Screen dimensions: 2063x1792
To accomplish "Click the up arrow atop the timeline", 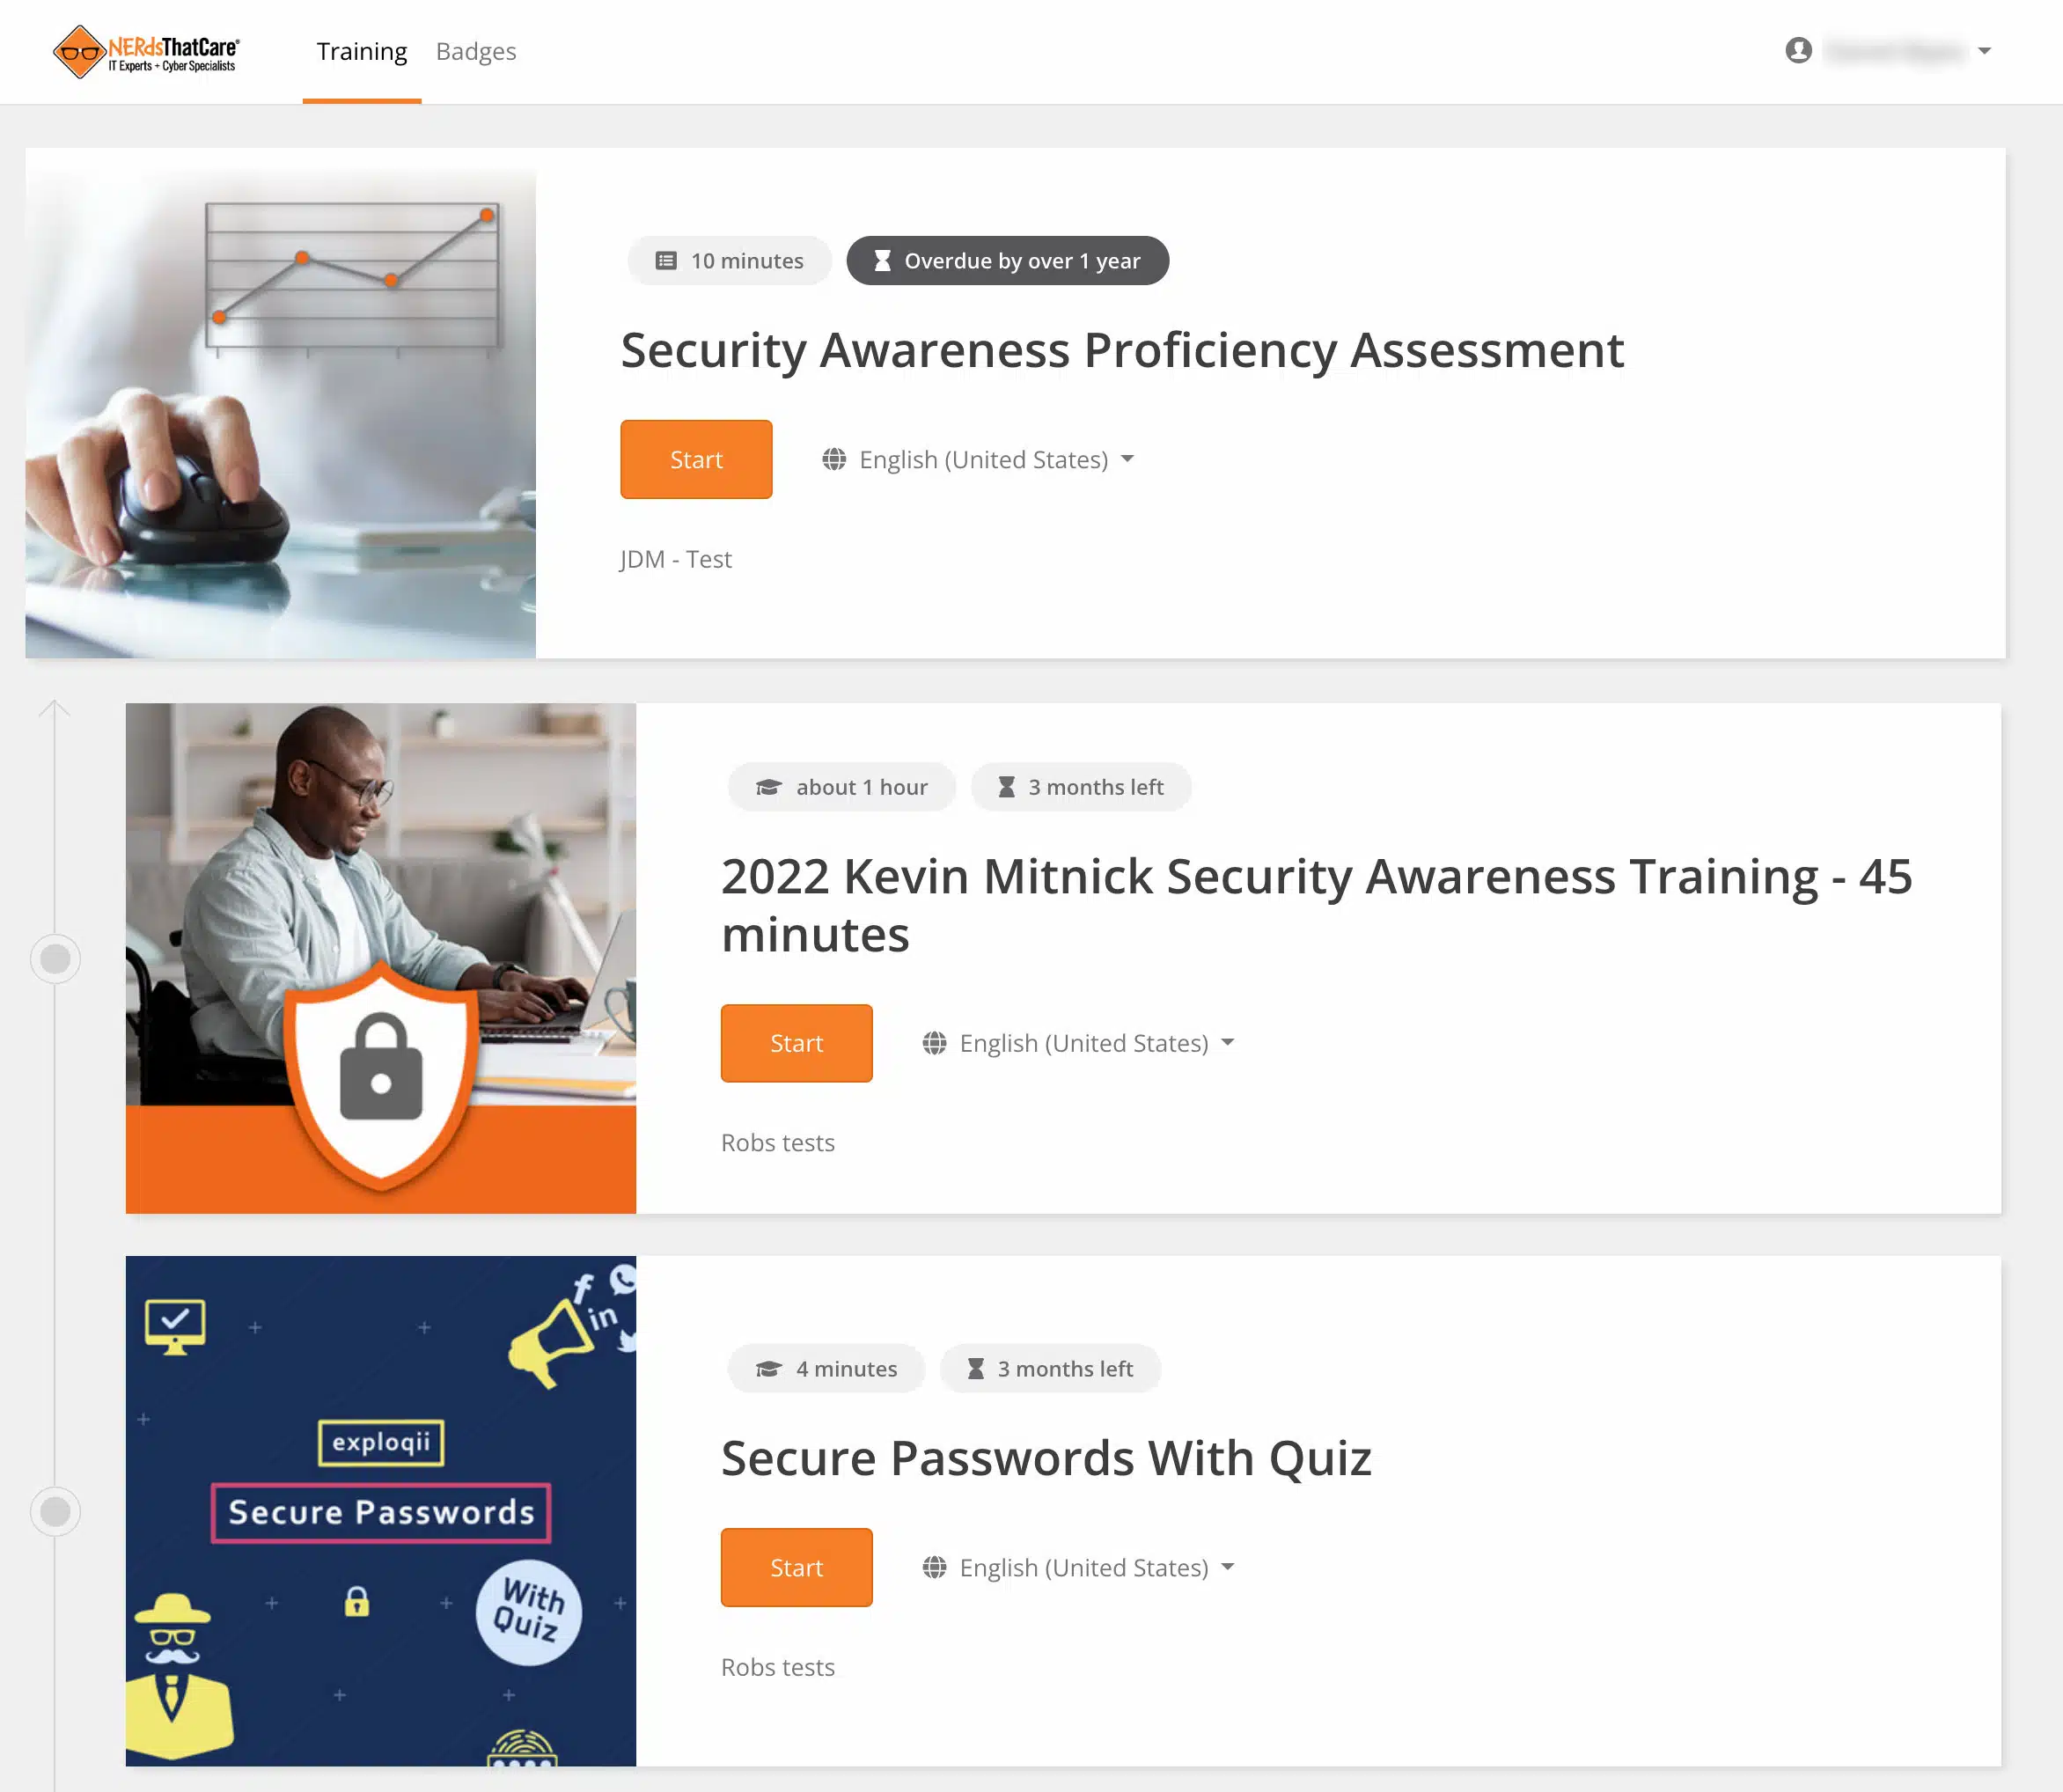I will [54, 709].
